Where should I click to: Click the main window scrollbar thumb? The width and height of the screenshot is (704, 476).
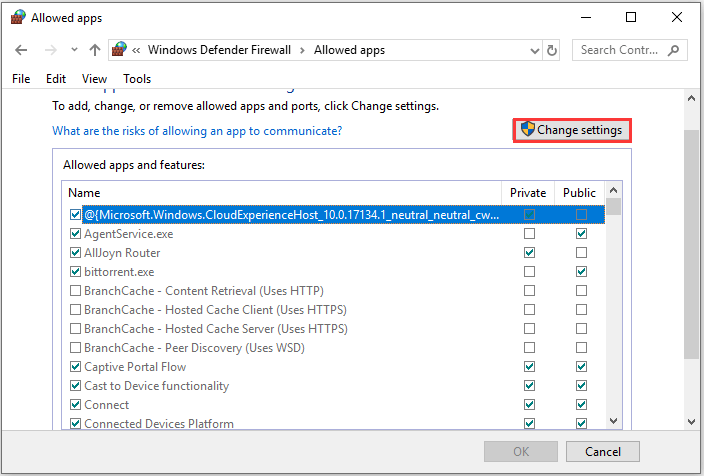[691, 244]
